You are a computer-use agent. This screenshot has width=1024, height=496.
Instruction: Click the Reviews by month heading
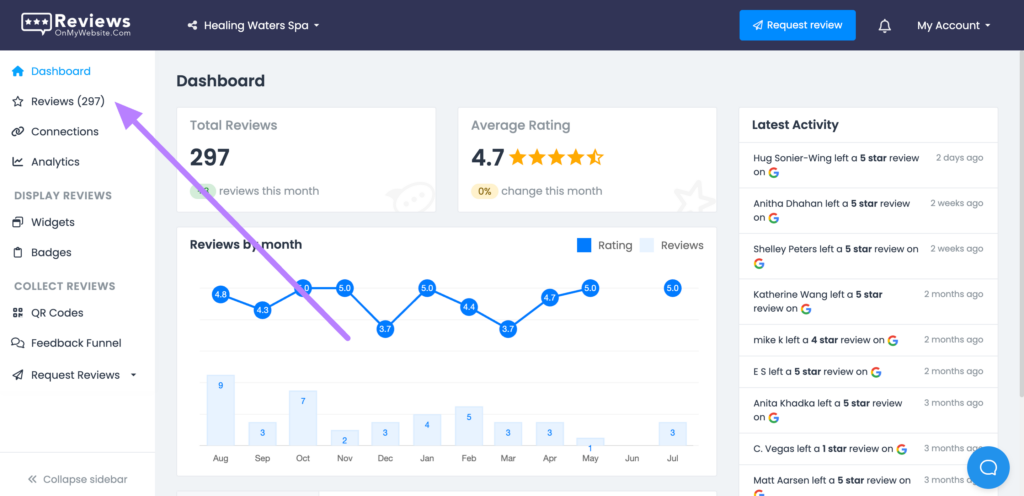[246, 245]
